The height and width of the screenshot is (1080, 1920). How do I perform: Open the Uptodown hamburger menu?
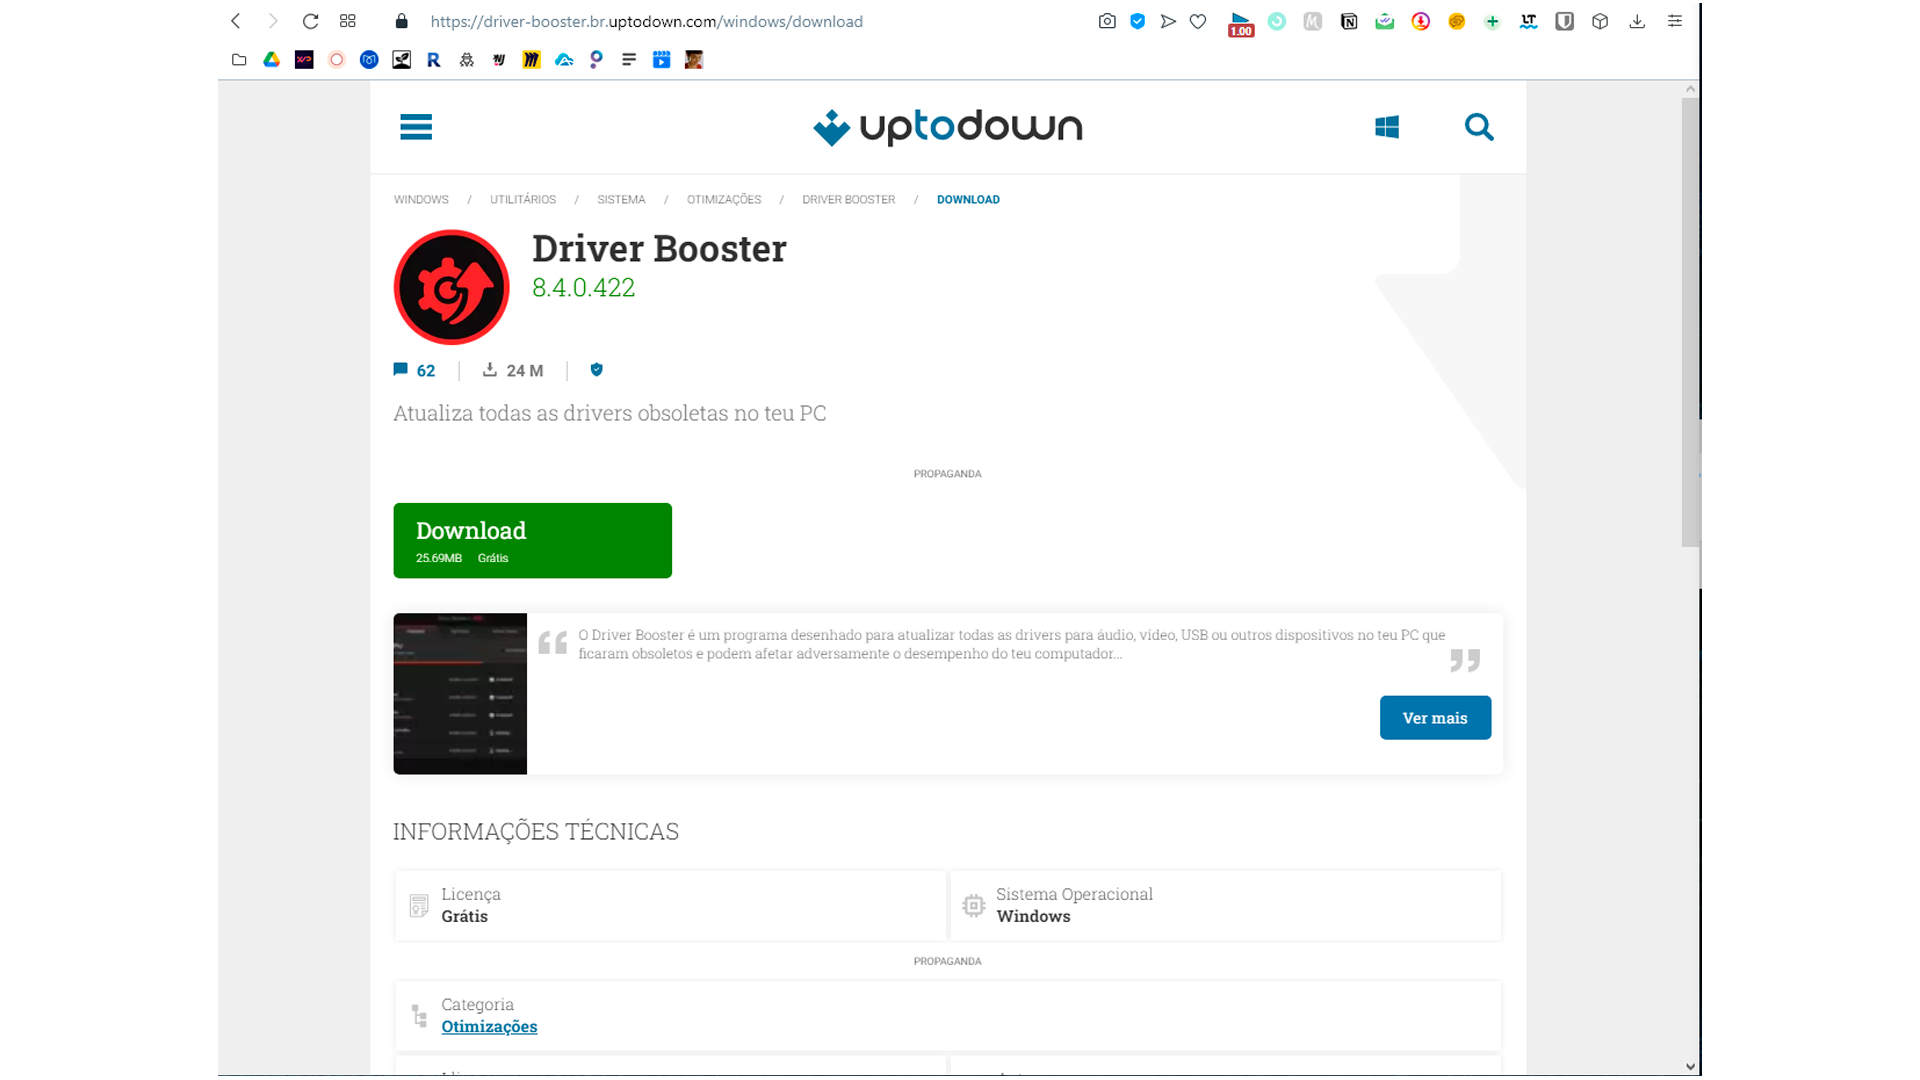tap(416, 127)
